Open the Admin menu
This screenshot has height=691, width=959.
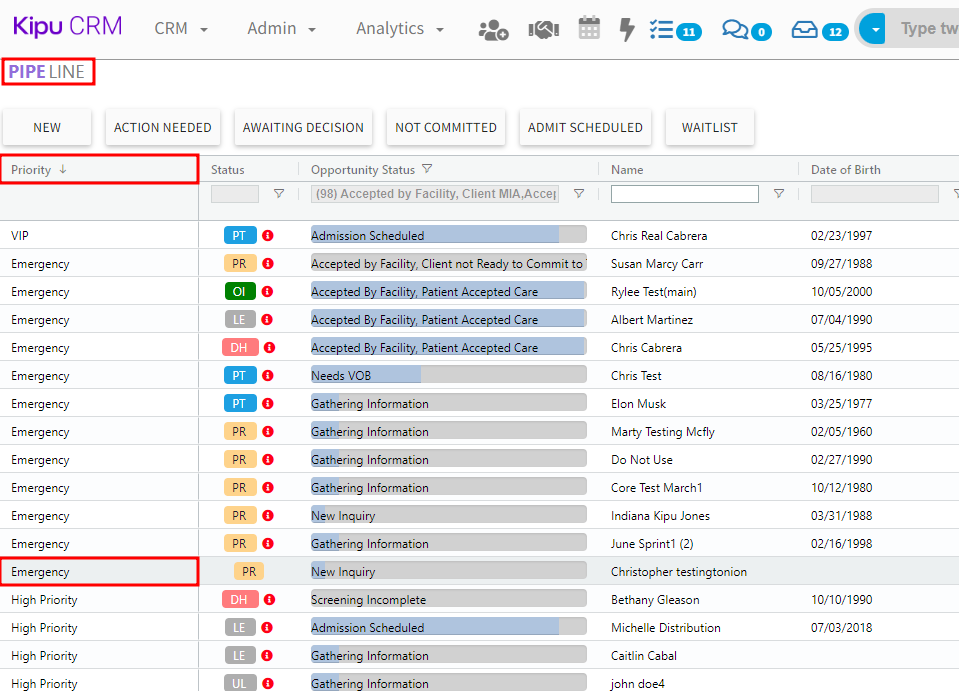(x=281, y=29)
